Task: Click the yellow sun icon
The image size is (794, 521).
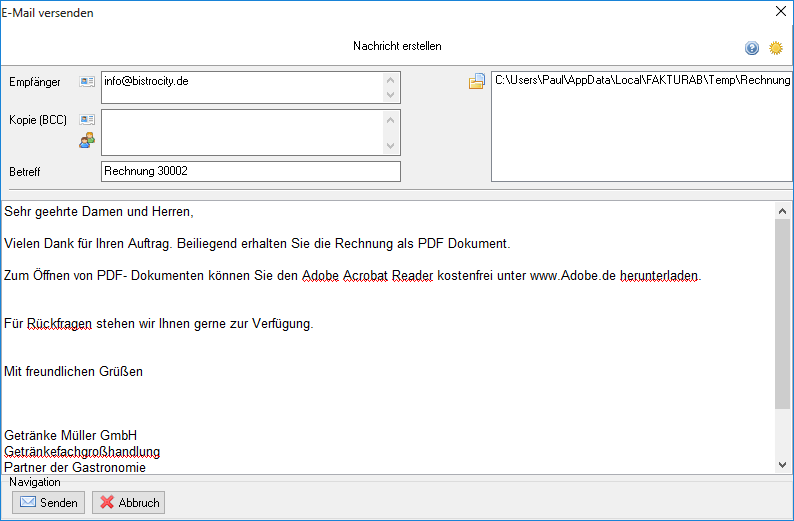Action: pos(776,48)
